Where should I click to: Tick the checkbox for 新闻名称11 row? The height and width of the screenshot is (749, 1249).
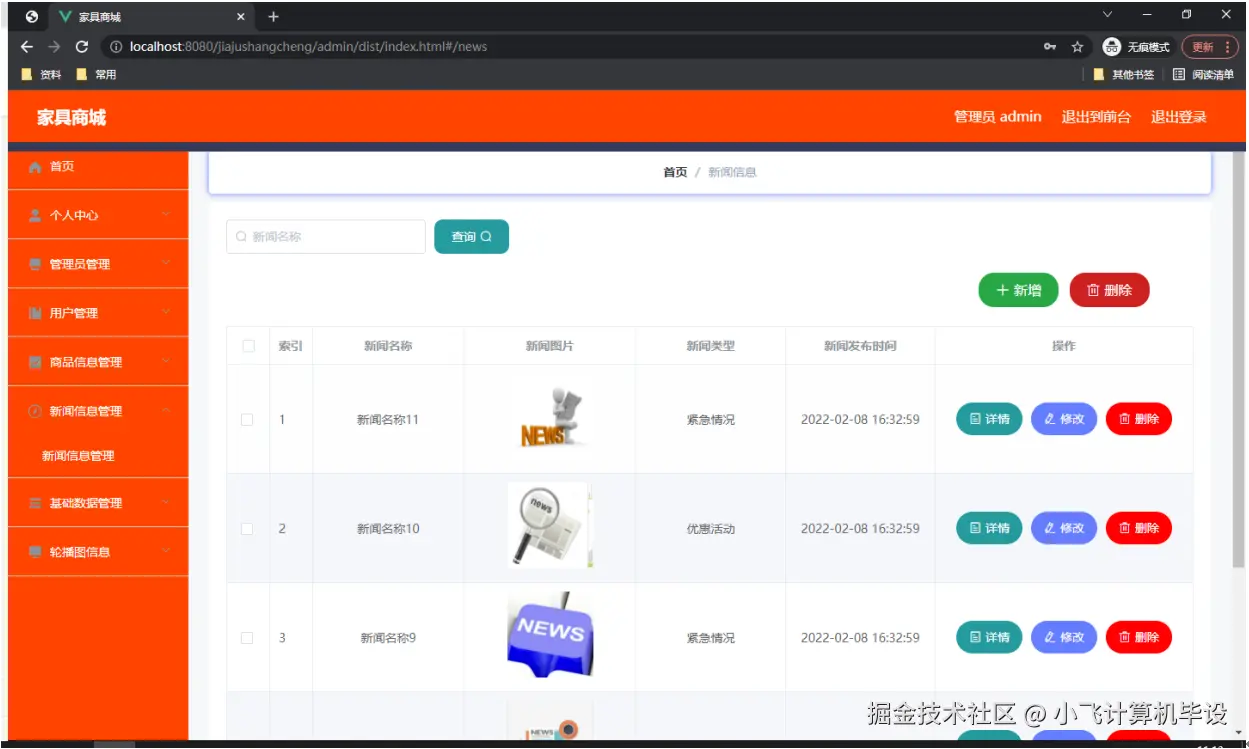click(247, 420)
